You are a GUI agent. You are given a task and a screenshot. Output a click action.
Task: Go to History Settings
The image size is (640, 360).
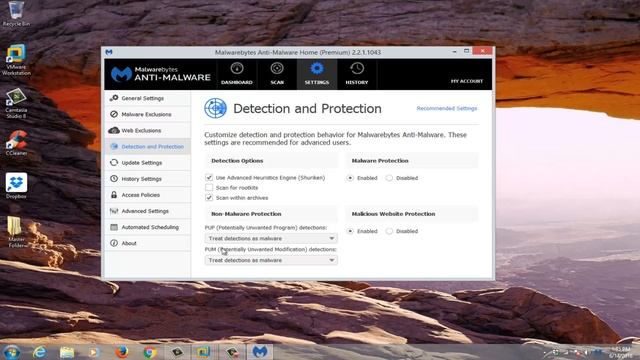point(142,179)
